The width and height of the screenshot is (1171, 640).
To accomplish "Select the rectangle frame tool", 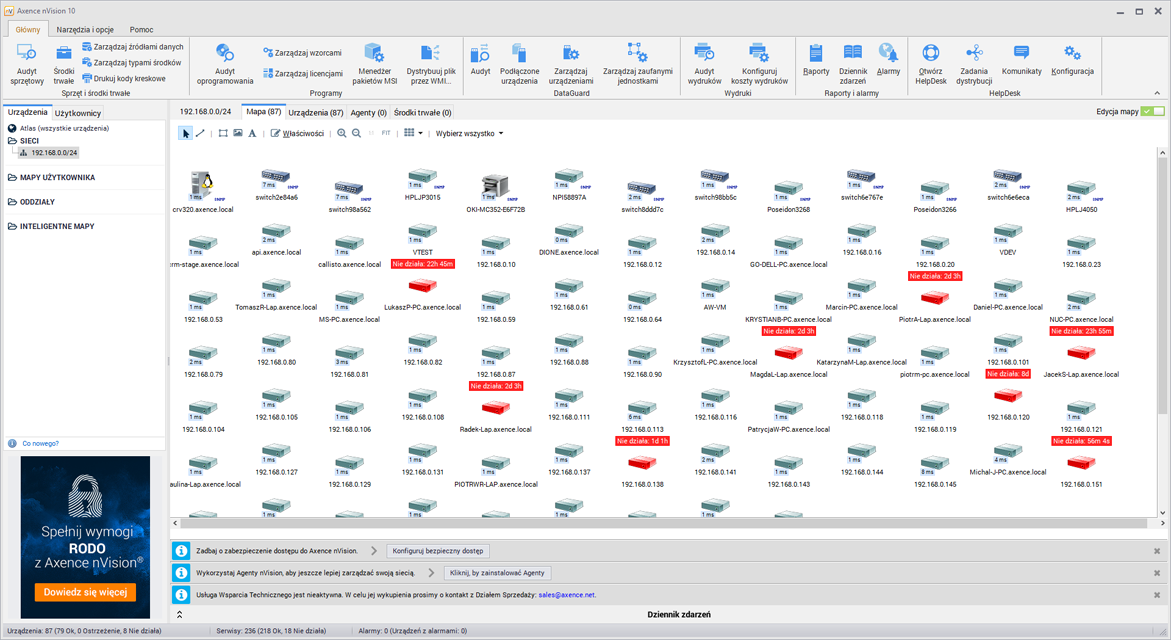I will click(x=223, y=133).
